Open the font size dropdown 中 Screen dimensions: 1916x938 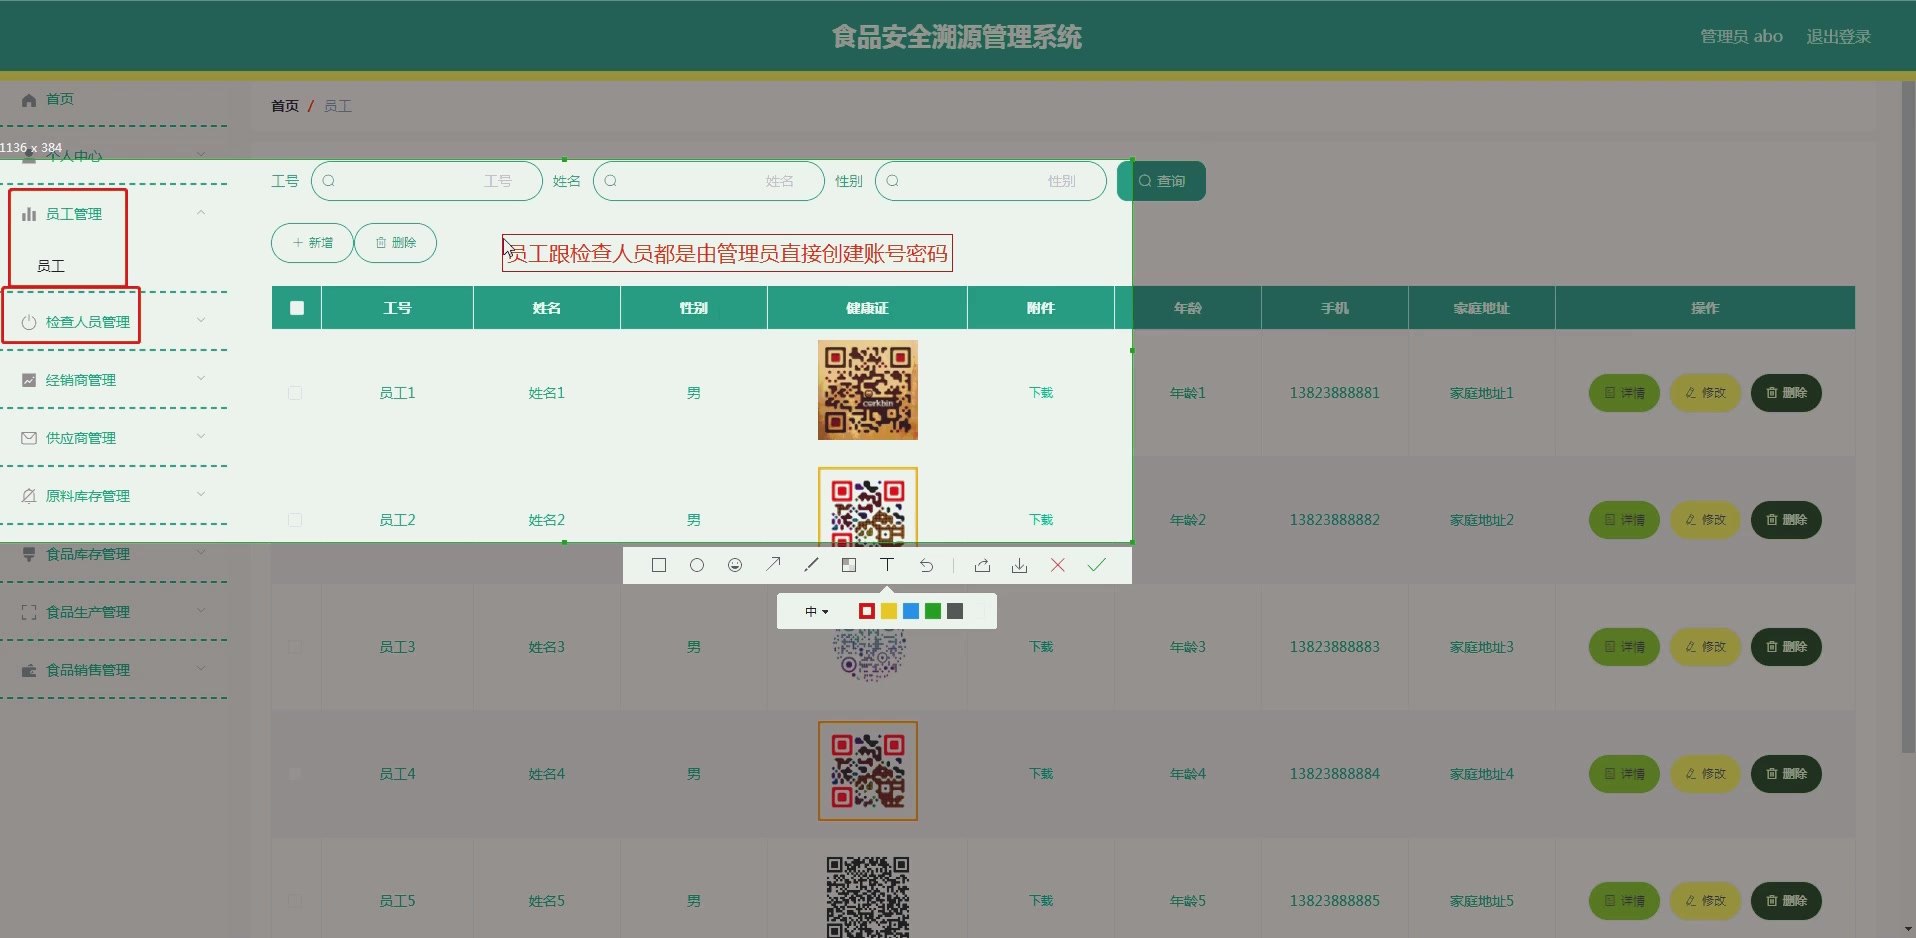coord(816,611)
